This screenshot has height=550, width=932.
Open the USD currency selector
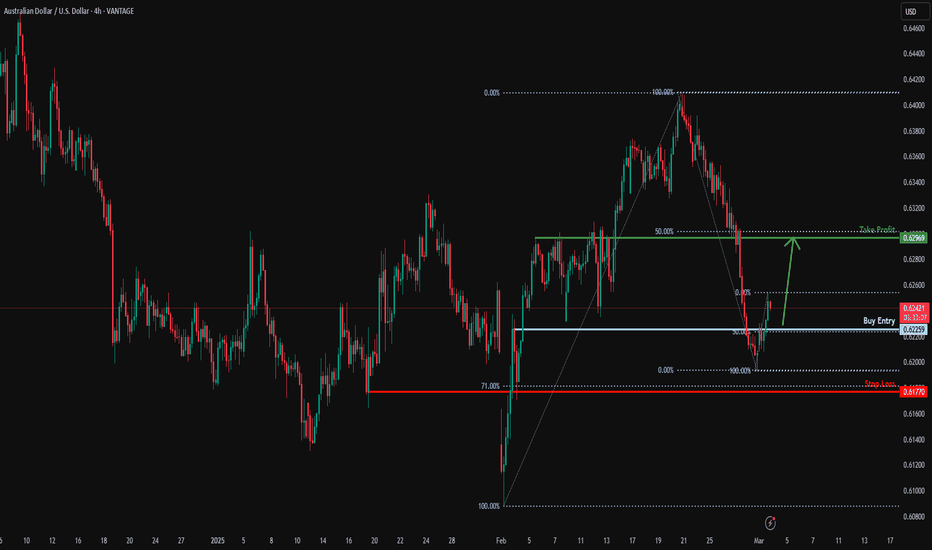click(x=914, y=11)
